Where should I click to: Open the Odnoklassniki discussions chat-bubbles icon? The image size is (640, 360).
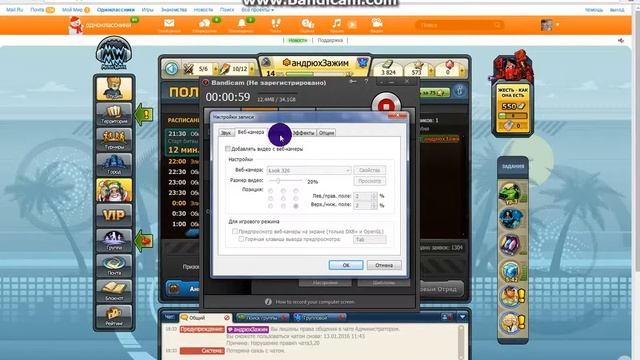204,25
